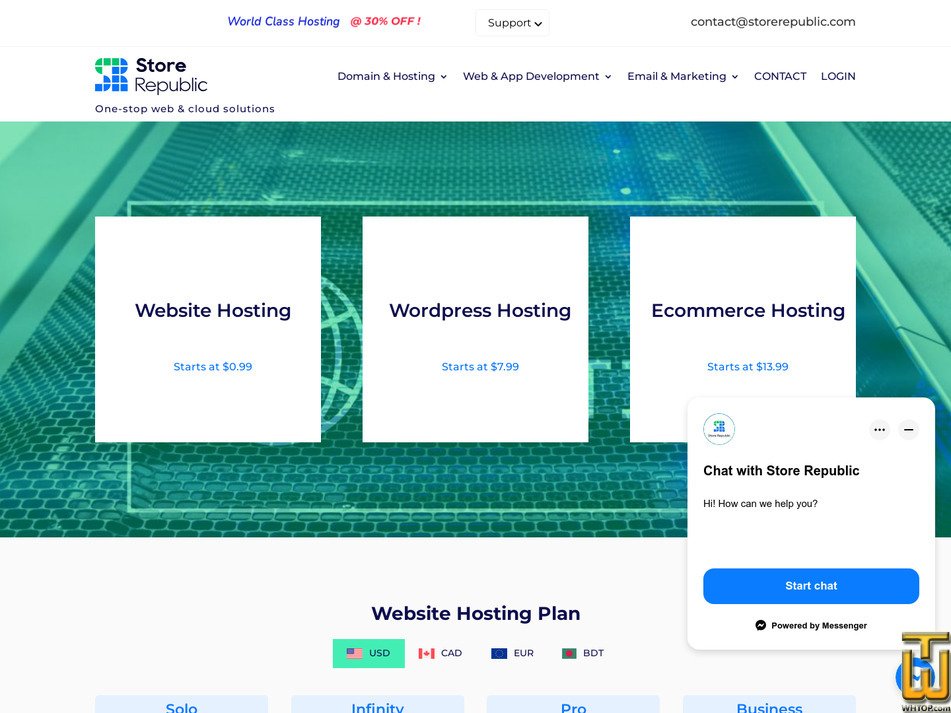Screen dimensions: 951x713
Task: Open the Support dropdown
Action: tap(512, 23)
